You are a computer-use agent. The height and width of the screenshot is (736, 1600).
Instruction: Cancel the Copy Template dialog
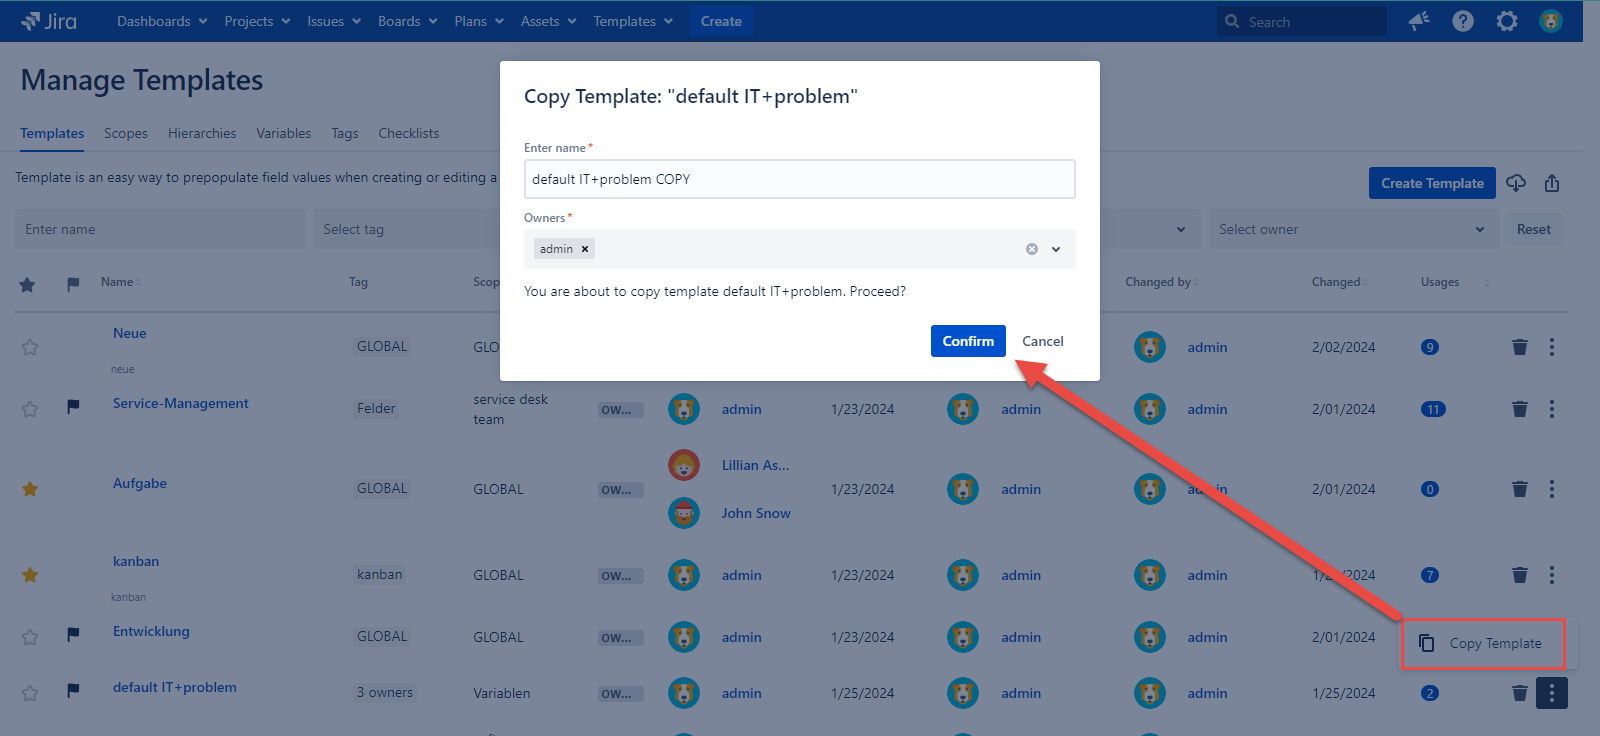tap(1042, 341)
